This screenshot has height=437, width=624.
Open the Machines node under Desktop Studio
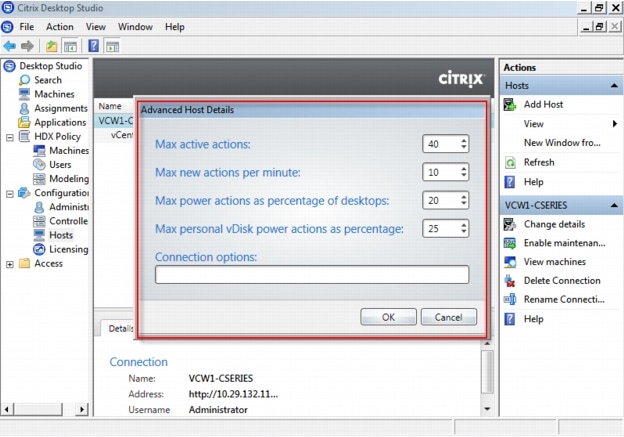coord(54,94)
